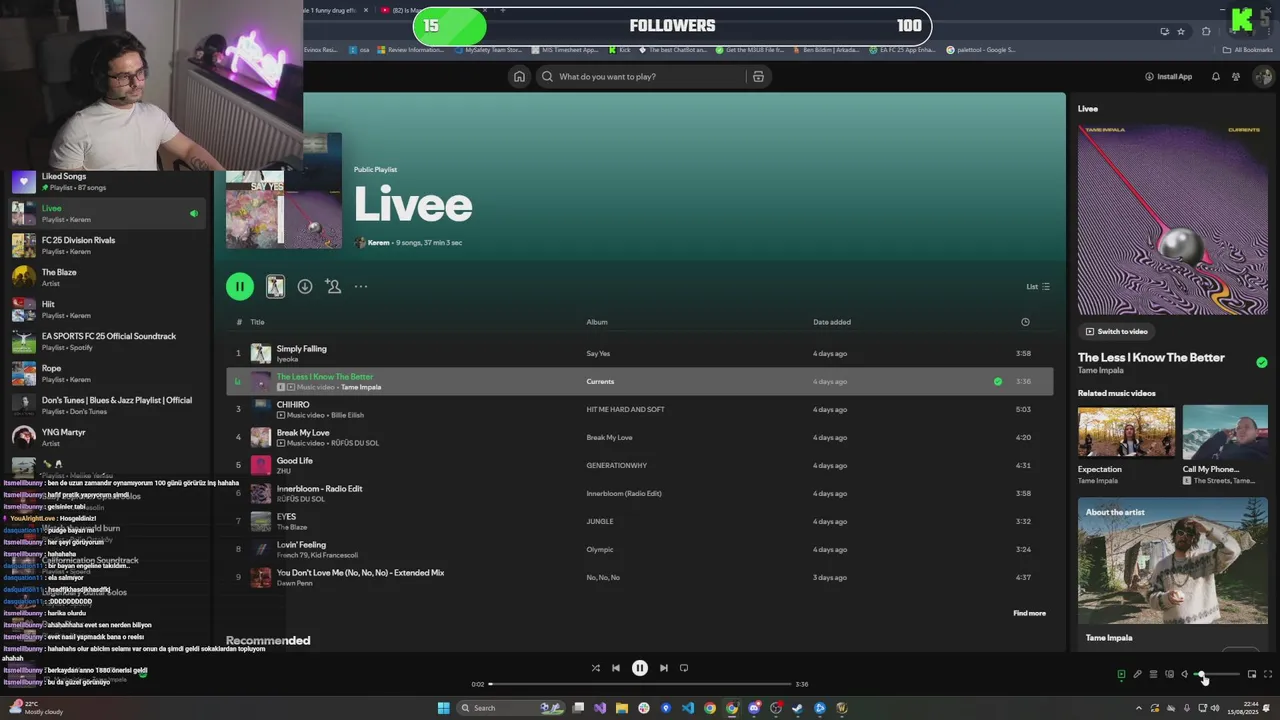Select the track Lovin' Feeling

639,549
